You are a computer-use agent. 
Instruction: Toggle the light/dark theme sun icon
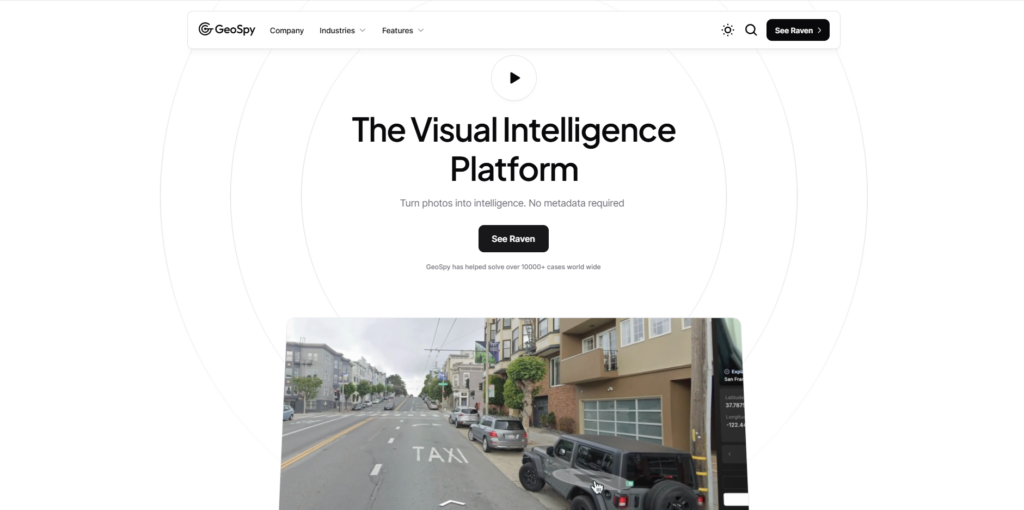(728, 30)
